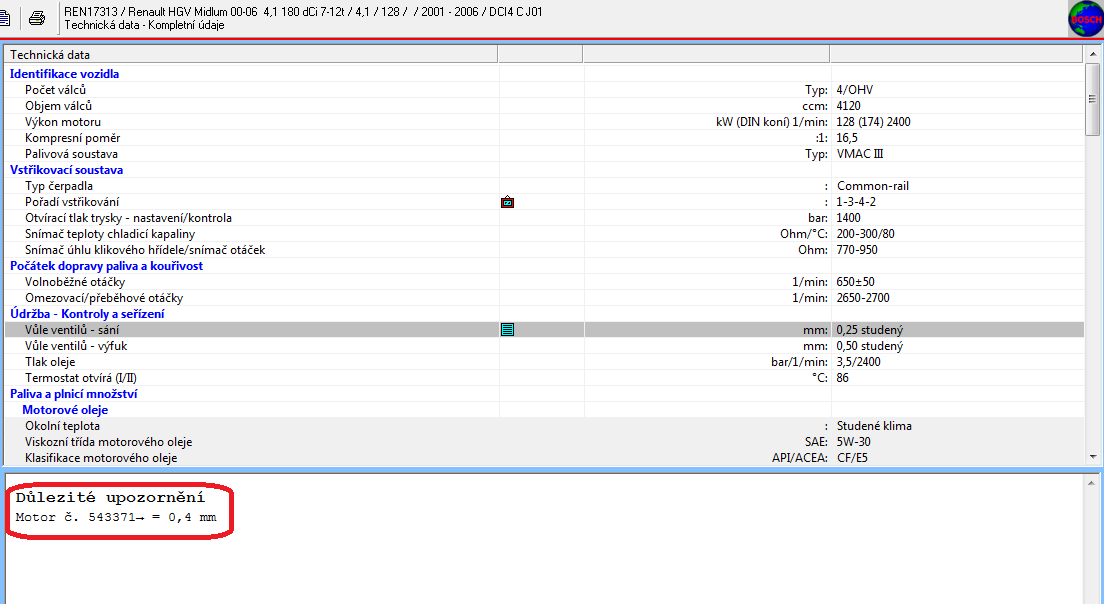
Task: Select the Tlak oleje row
Action: pos(544,362)
